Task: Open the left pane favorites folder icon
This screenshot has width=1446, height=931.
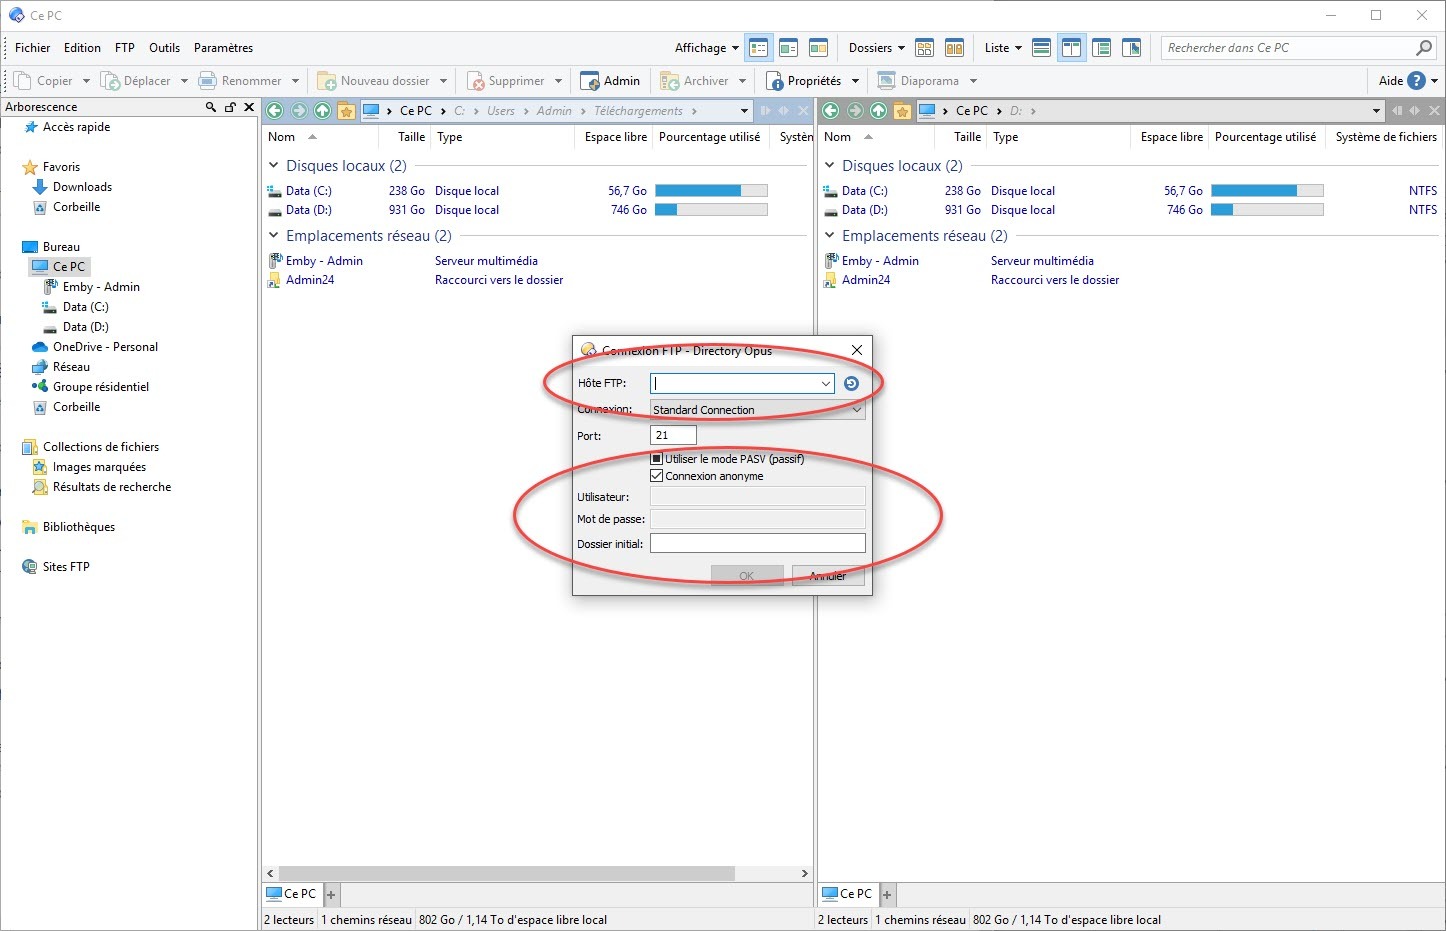Action: [346, 111]
